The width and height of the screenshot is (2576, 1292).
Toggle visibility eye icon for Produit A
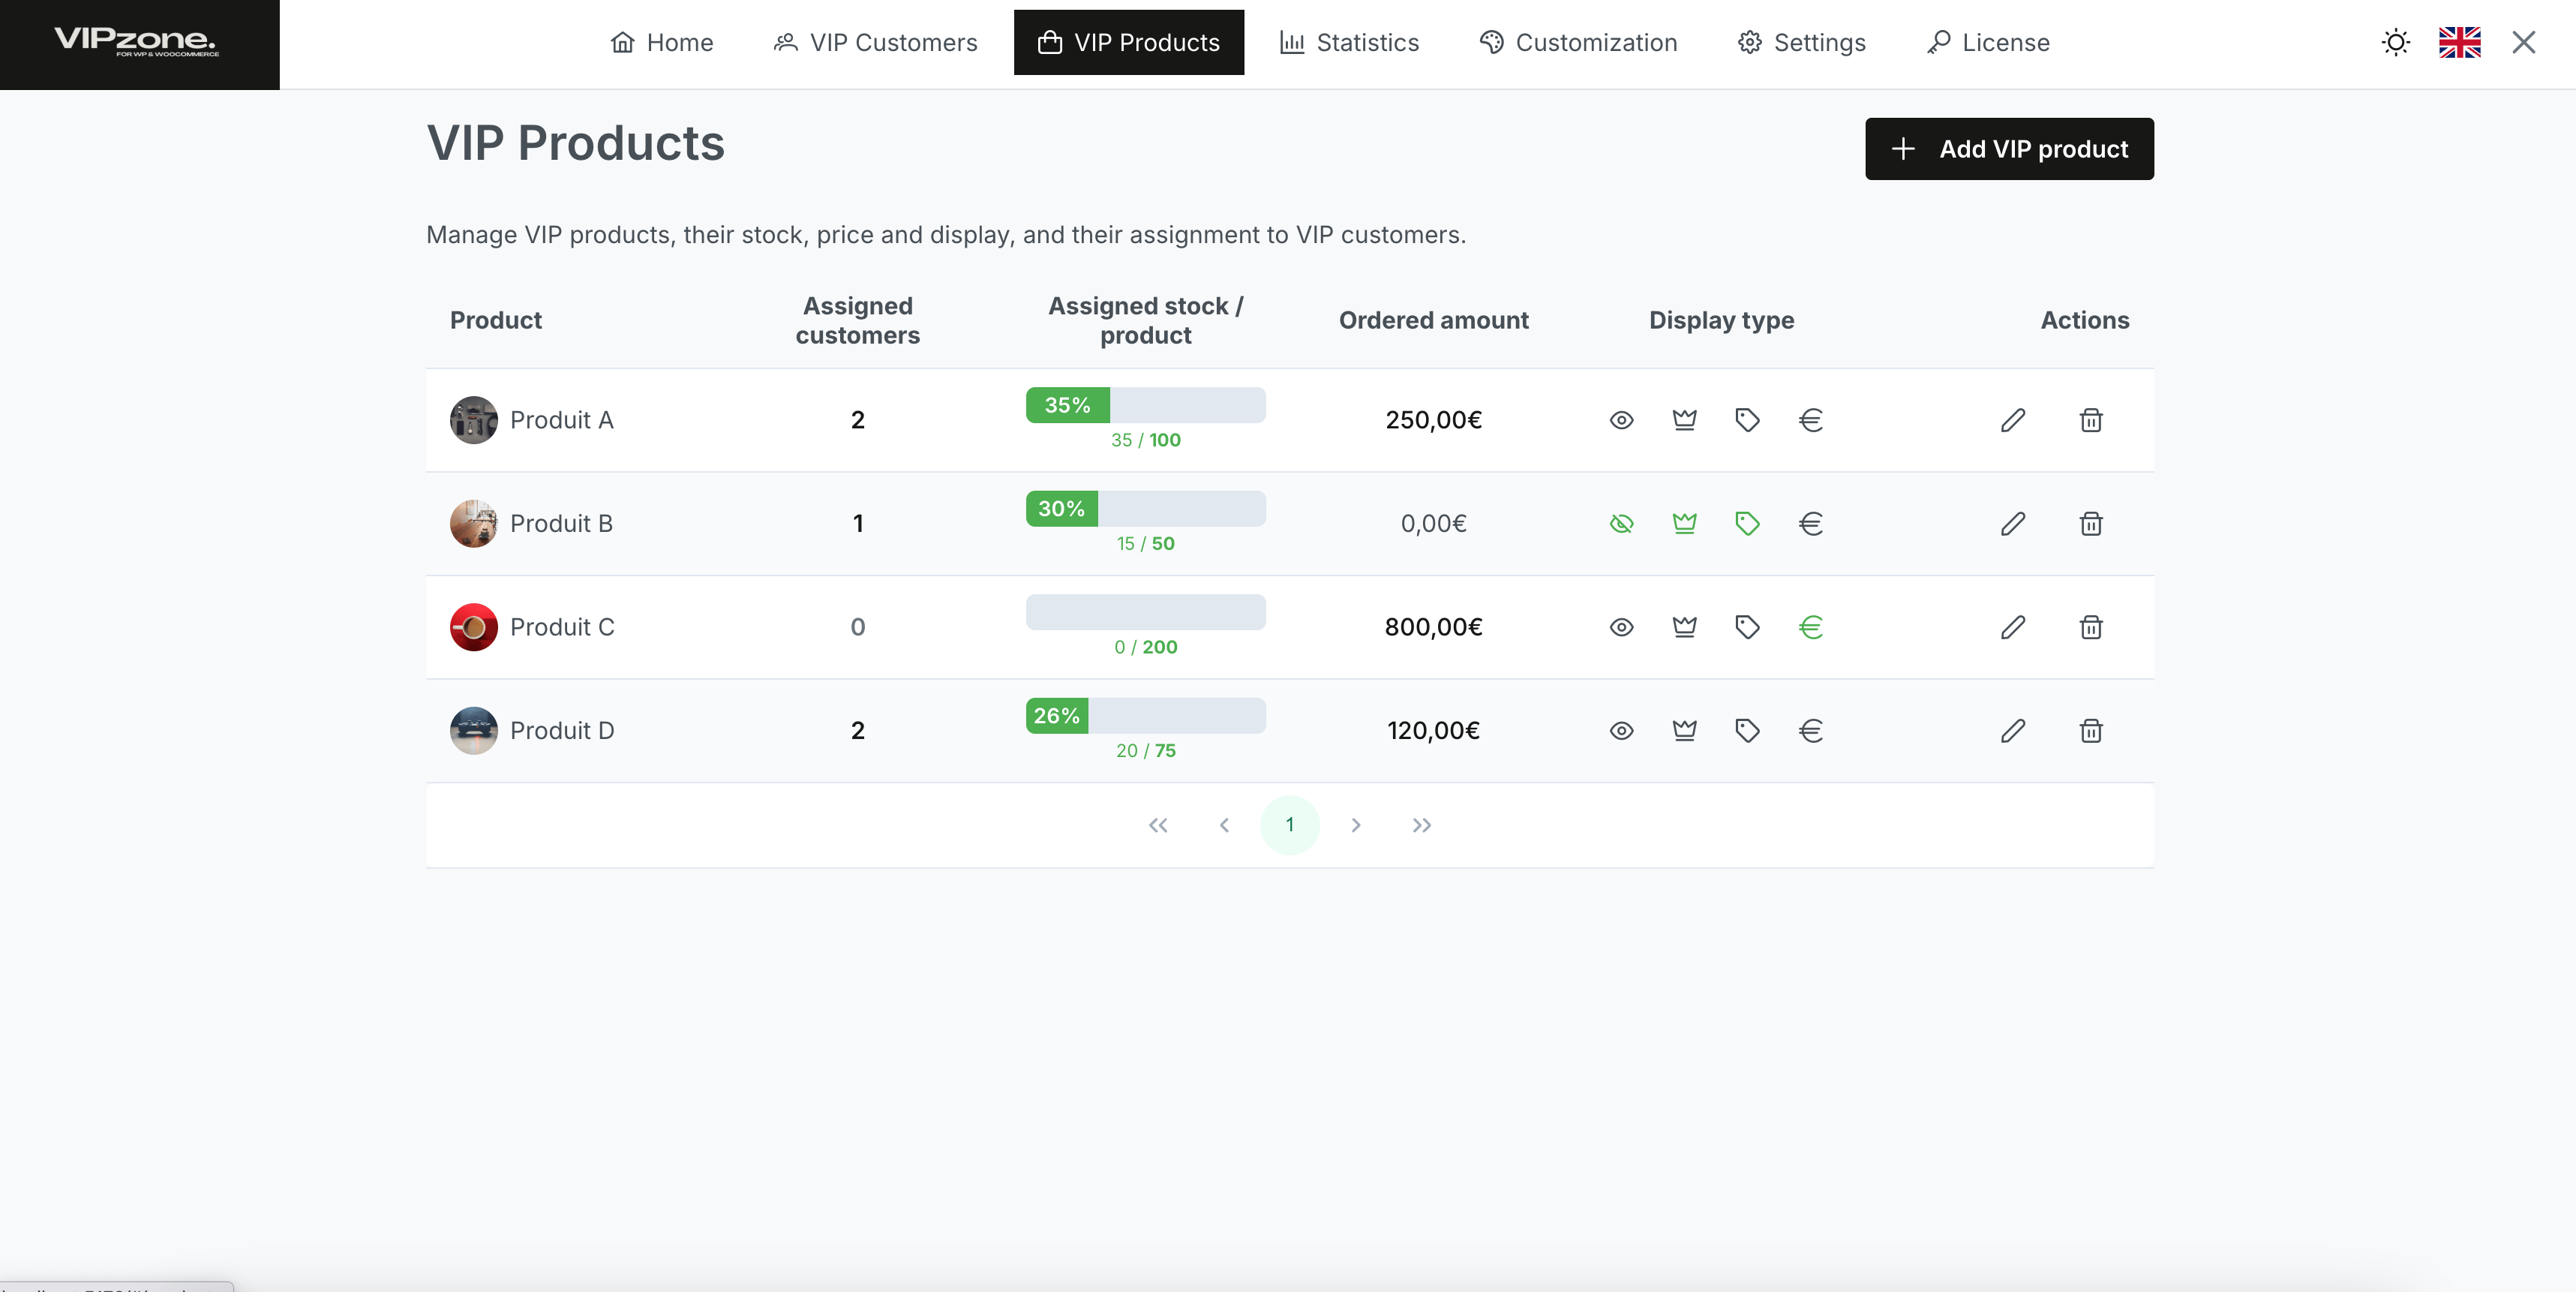click(x=1621, y=420)
